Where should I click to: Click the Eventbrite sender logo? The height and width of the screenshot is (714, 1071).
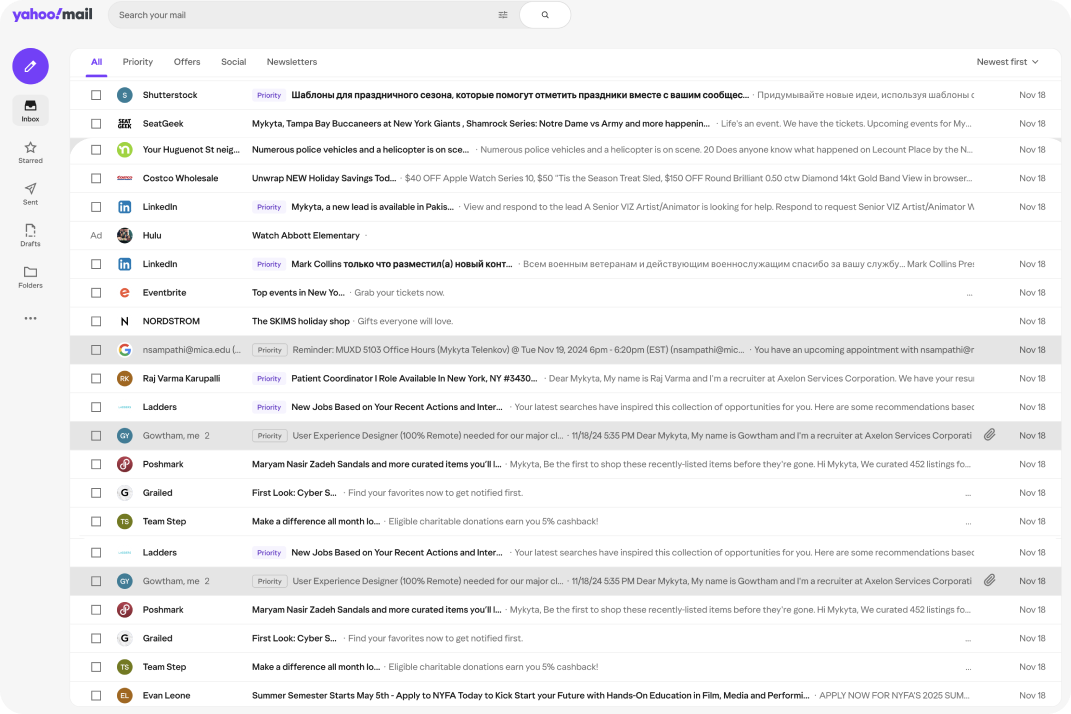coord(124,292)
